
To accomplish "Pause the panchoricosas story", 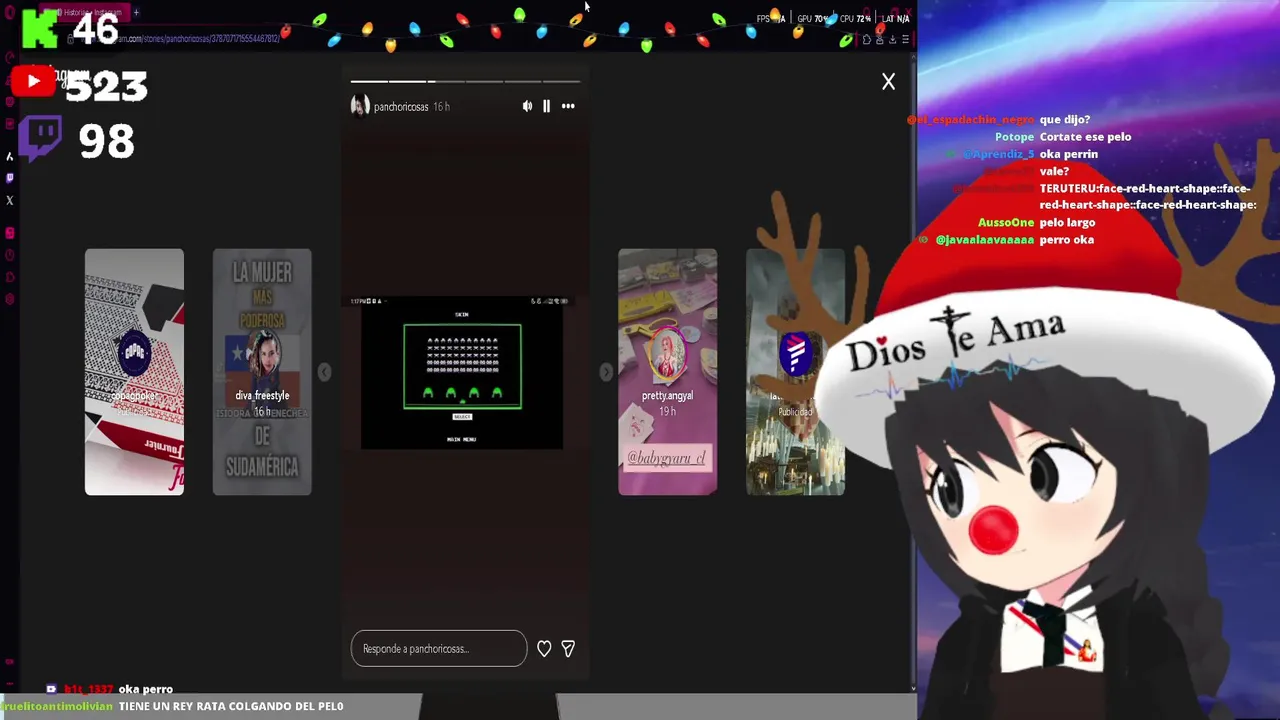I will click(x=546, y=106).
